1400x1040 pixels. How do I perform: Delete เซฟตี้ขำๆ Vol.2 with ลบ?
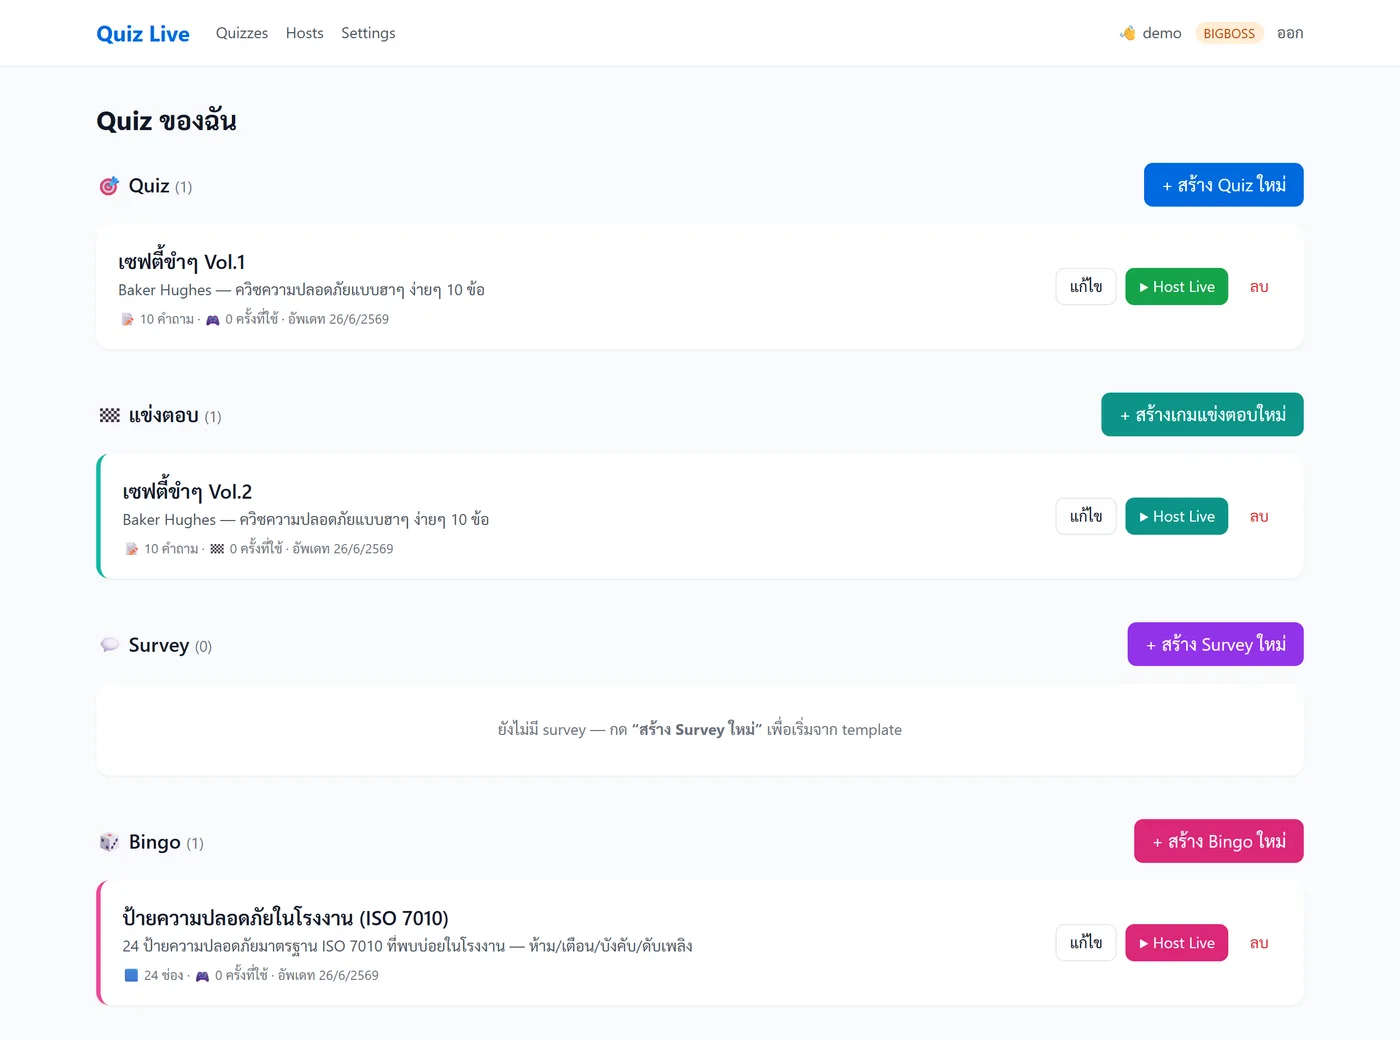click(x=1259, y=516)
